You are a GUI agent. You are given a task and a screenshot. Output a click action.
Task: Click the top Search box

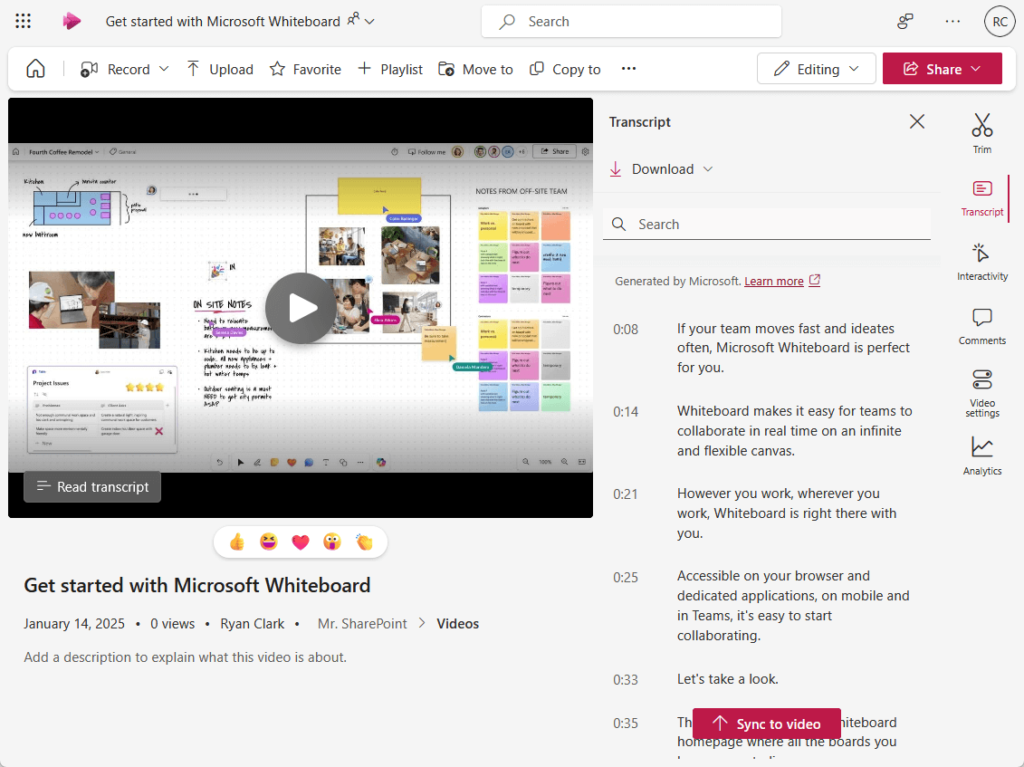tap(631, 22)
